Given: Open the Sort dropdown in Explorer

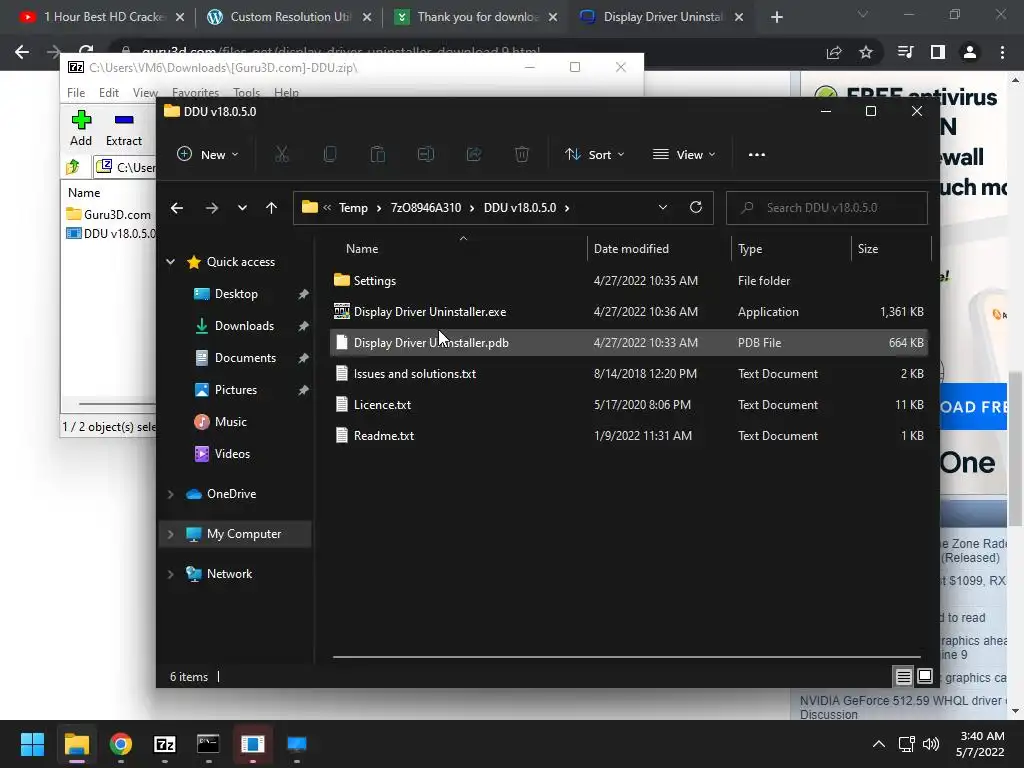Looking at the screenshot, I should click(594, 155).
